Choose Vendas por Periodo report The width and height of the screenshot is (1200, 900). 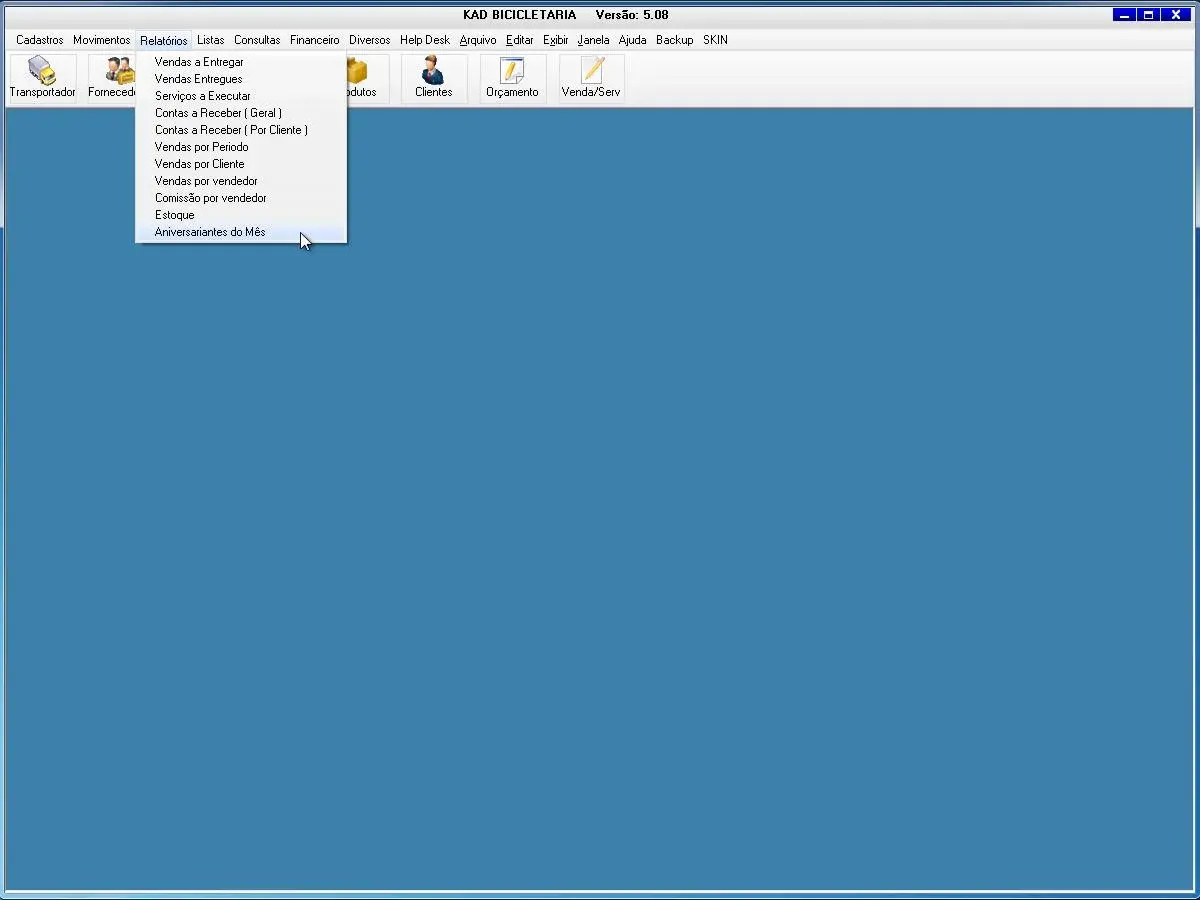click(202, 147)
